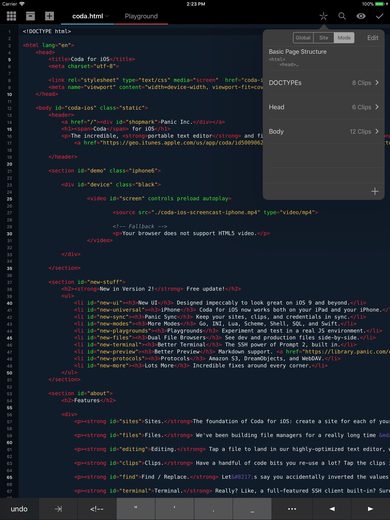This screenshot has width=390, height=520.
Task: Open the sites grid view
Action: point(11,16)
